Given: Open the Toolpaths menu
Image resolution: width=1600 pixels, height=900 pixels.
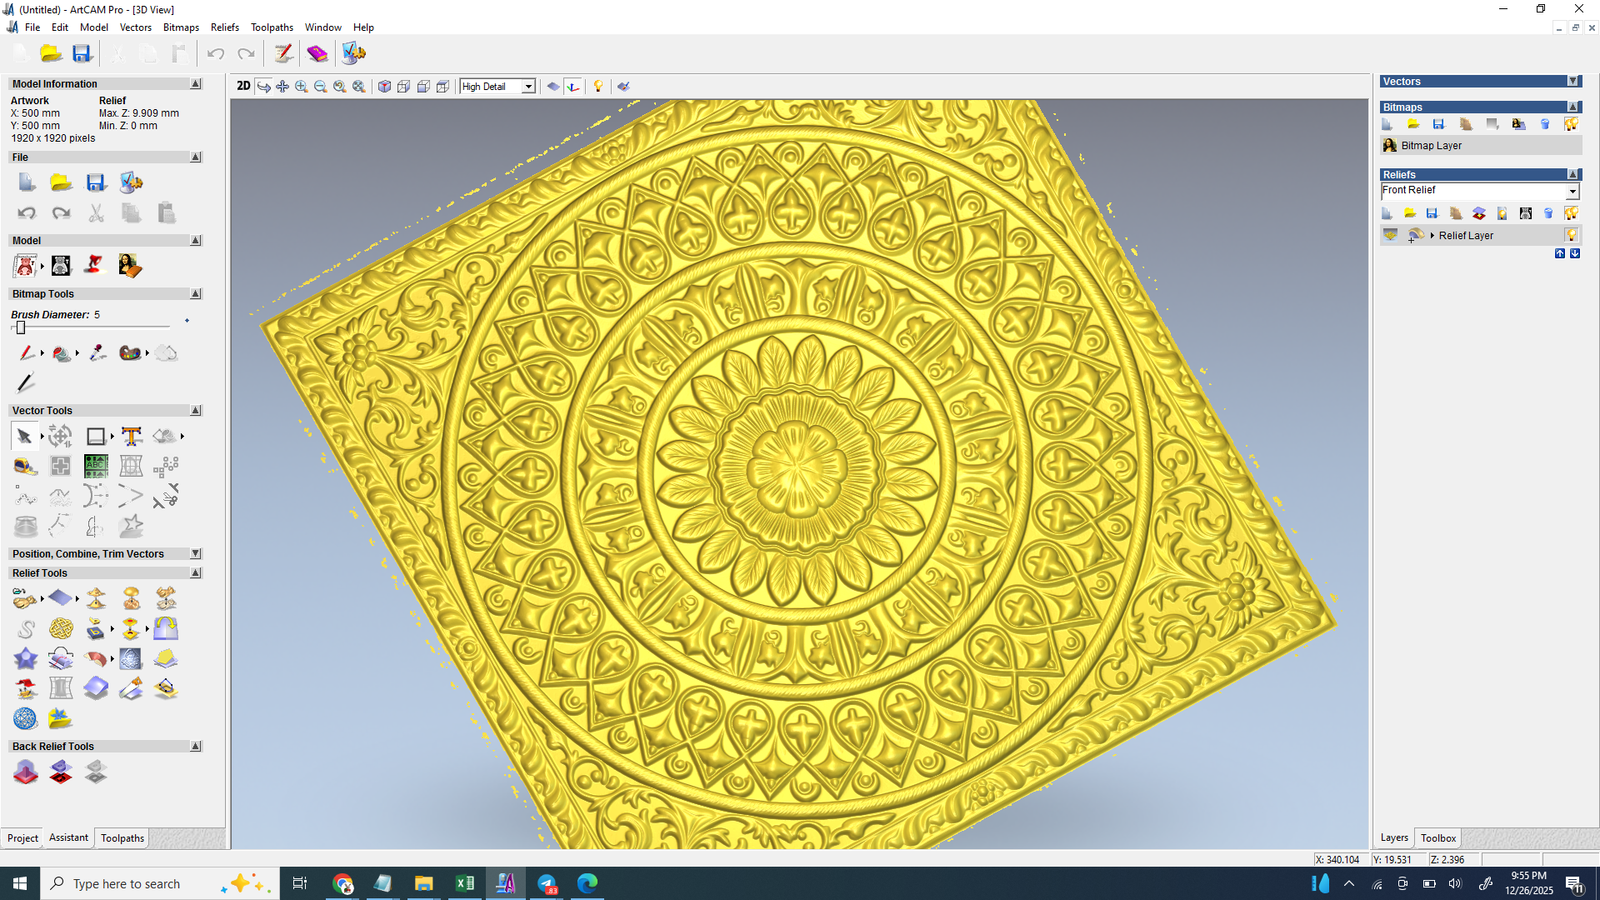Looking at the screenshot, I should 271,27.
